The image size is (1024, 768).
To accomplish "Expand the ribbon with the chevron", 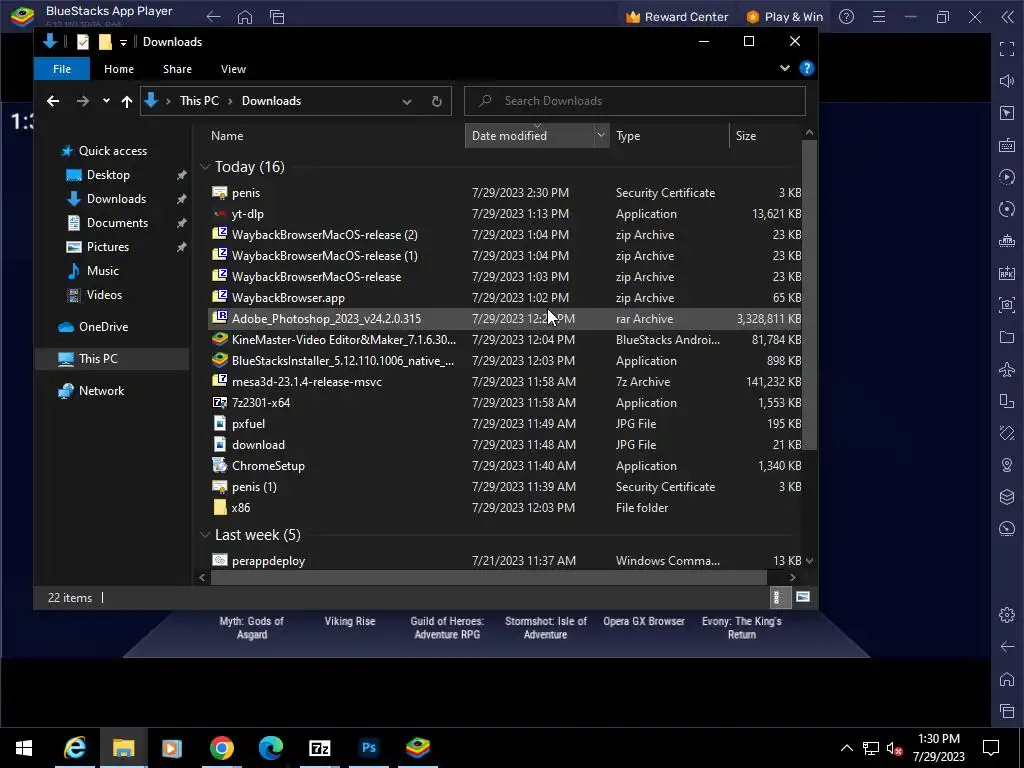I will (x=784, y=68).
